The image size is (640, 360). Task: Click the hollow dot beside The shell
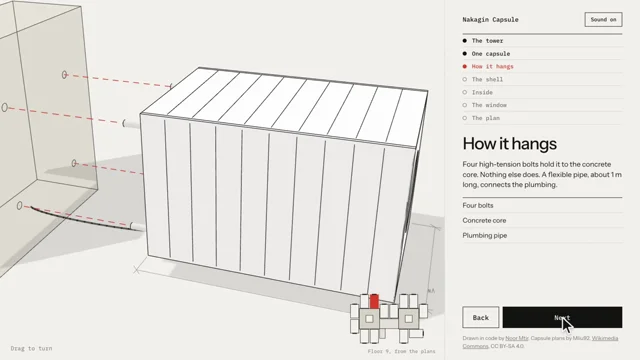pos(464,79)
